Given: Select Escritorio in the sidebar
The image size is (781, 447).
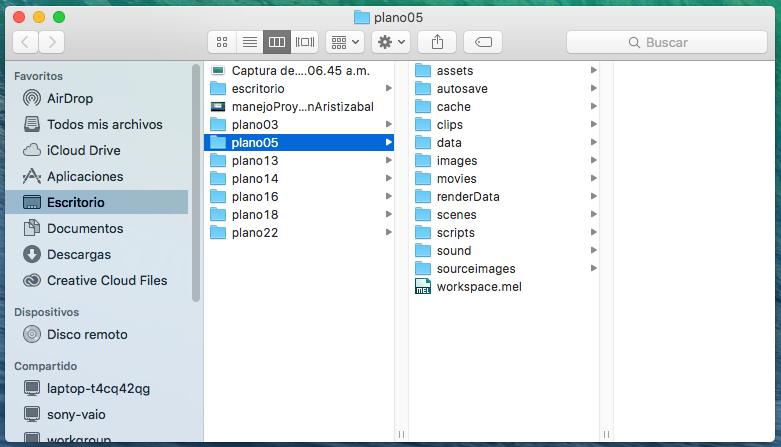Looking at the screenshot, I should point(97,202).
